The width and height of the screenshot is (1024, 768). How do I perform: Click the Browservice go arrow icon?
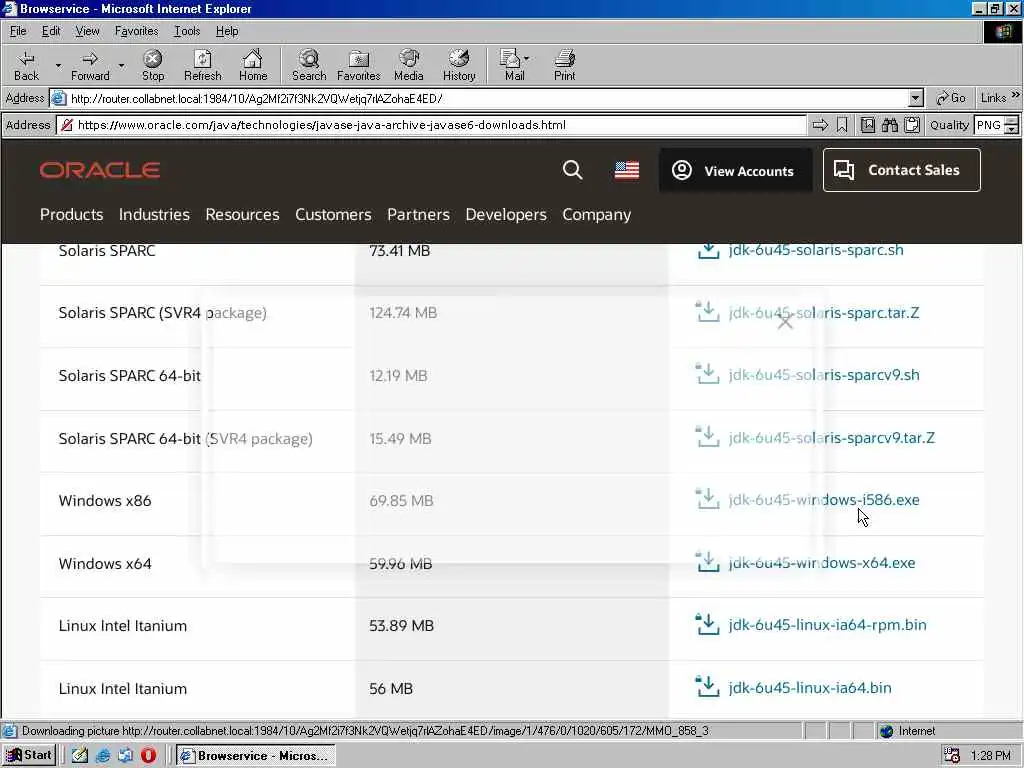(820, 125)
